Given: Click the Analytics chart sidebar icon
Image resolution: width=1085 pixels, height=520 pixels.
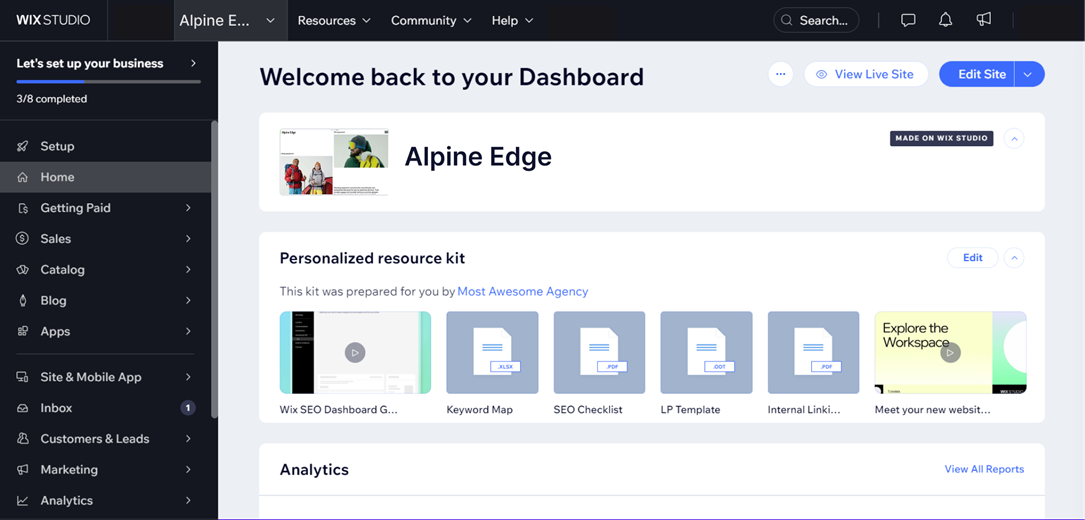Looking at the screenshot, I should tap(22, 501).
